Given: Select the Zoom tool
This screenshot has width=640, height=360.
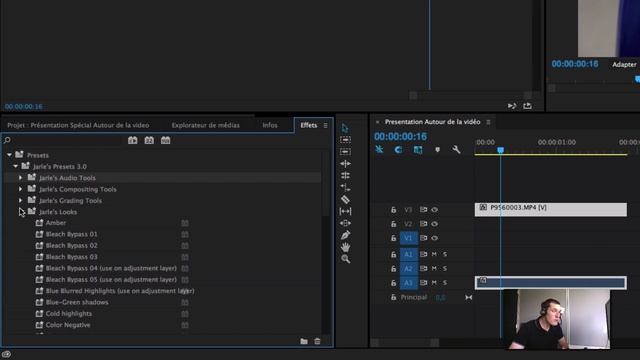Looking at the screenshot, I should pyautogui.click(x=345, y=259).
